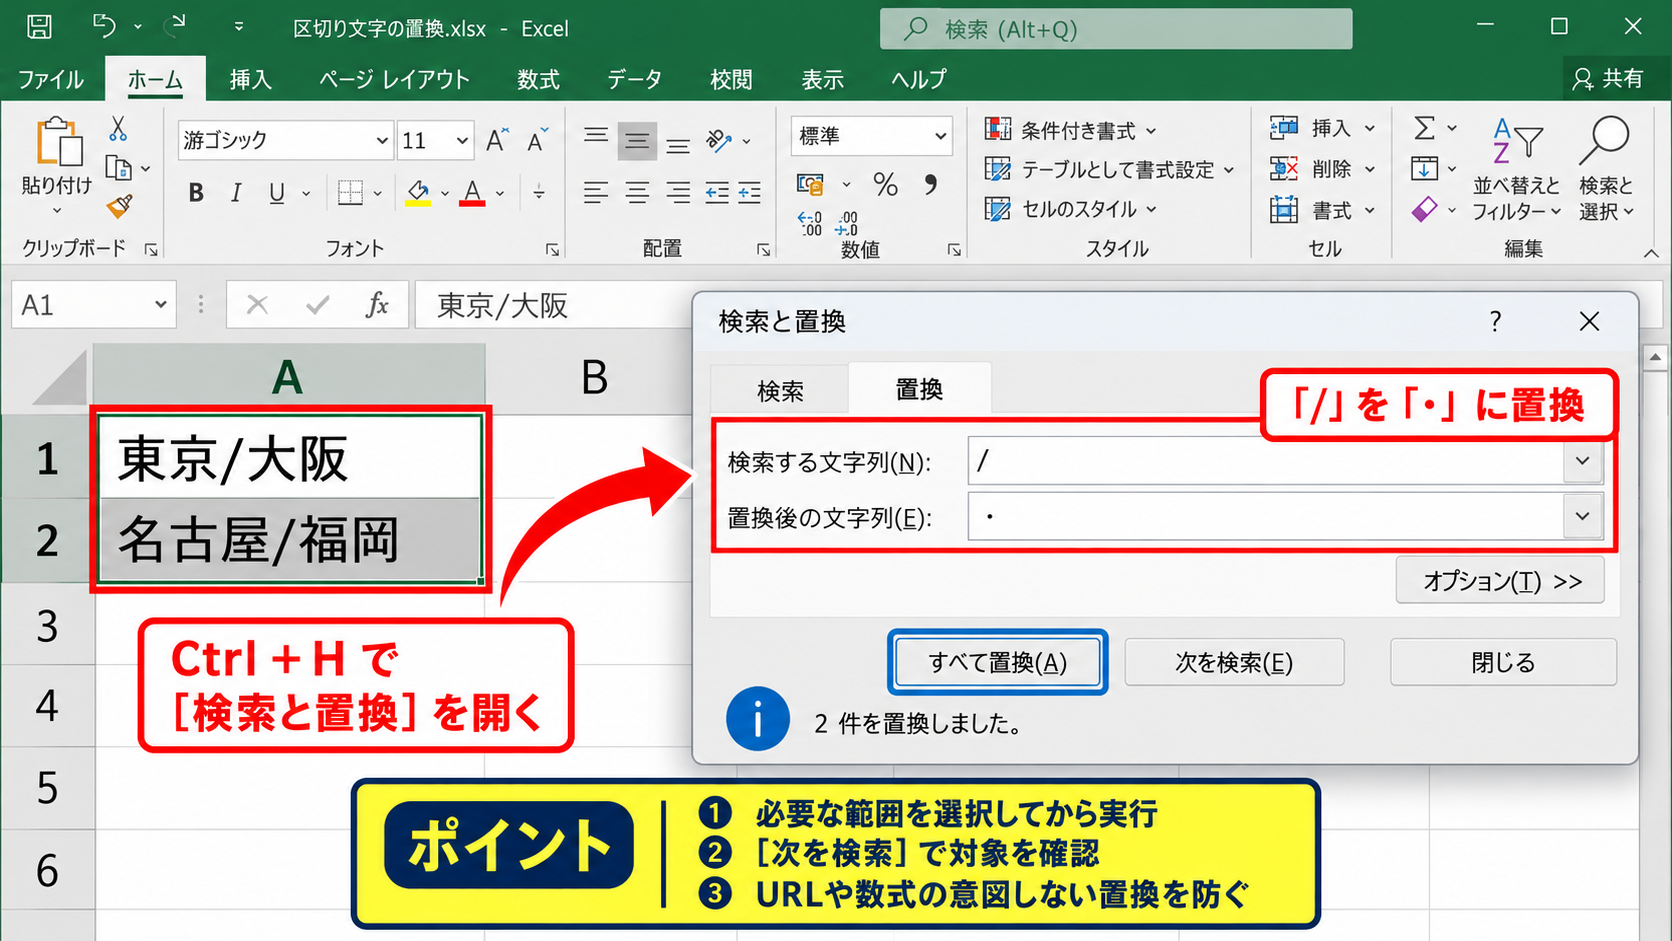Switch to the 数式 ribbon tab
This screenshot has width=1672, height=941.
(538, 80)
